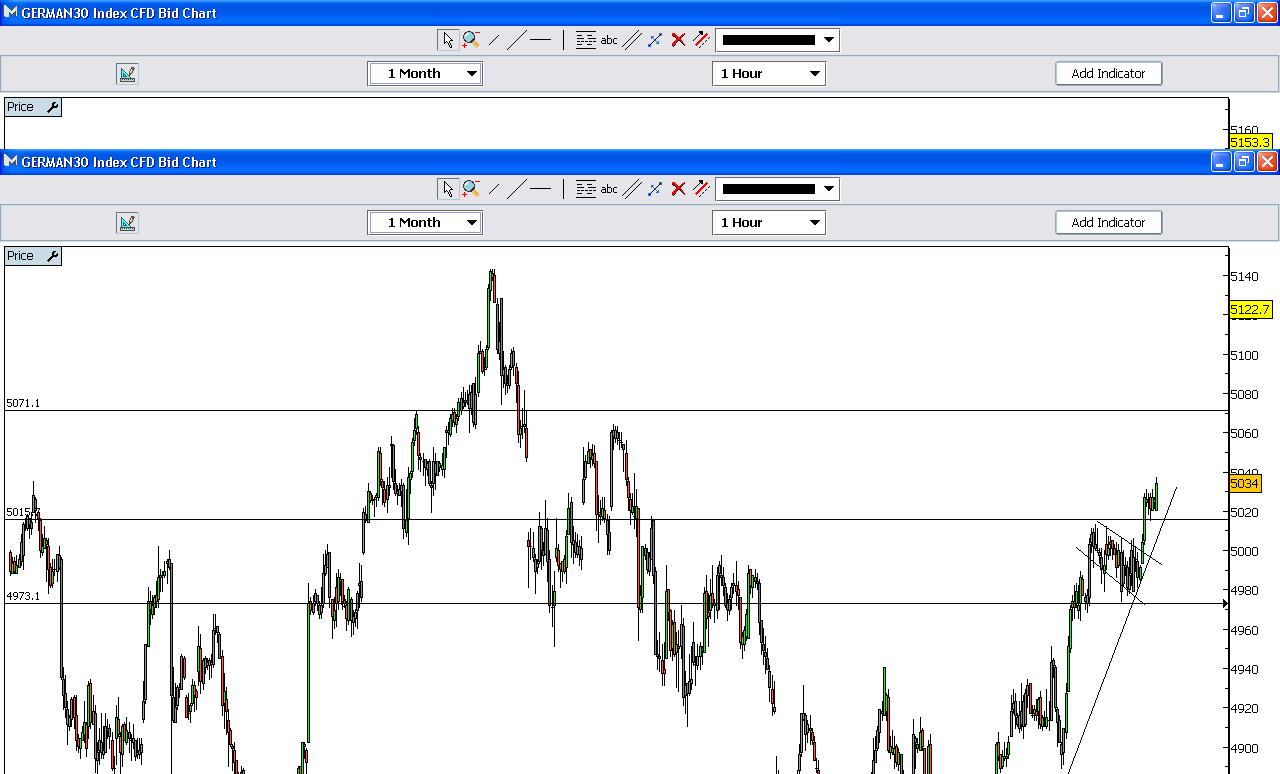
Task: Activate the zoom magnifier in the background chart window
Action: click(x=471, y=40)
